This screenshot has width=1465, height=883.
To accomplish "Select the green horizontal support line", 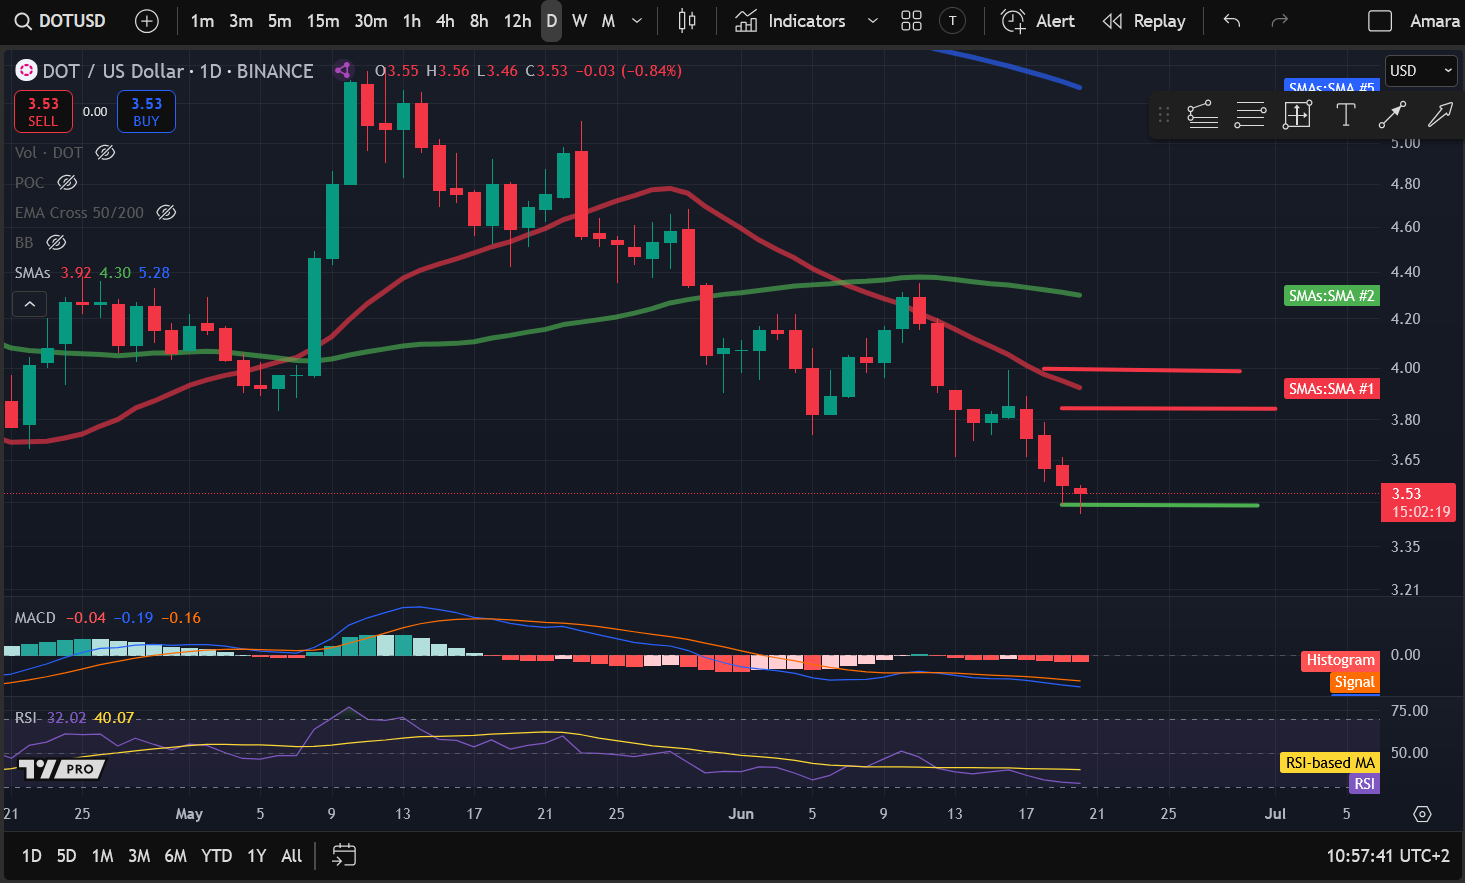I will click(x=1159, y=505).
